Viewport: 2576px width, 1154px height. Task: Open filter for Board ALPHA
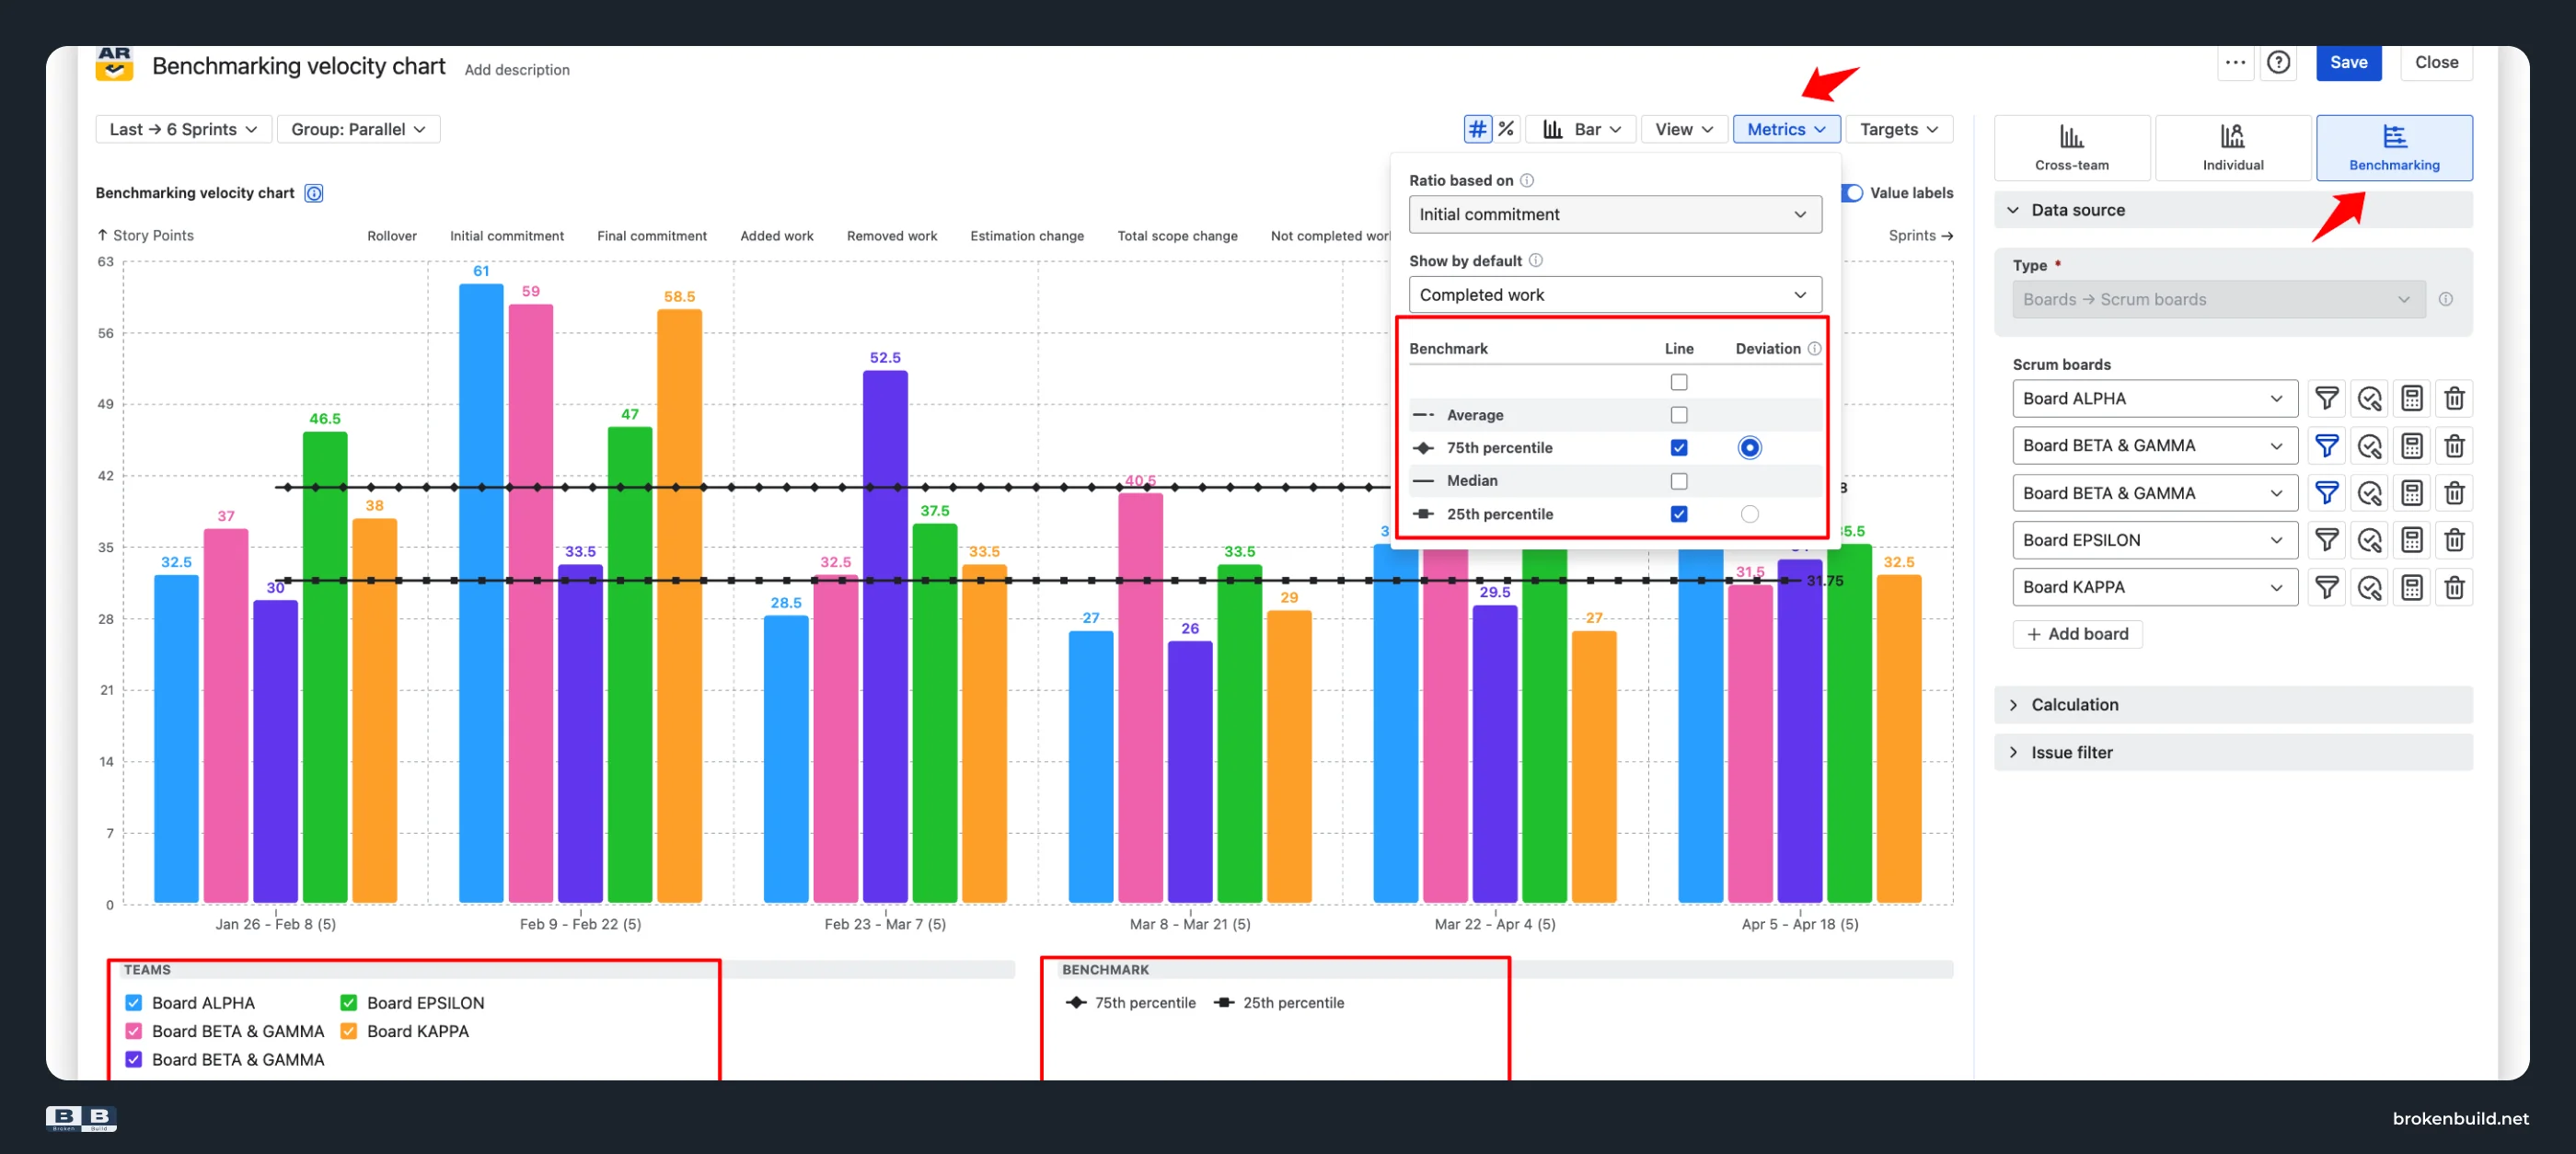click(x=2327, y=398)
